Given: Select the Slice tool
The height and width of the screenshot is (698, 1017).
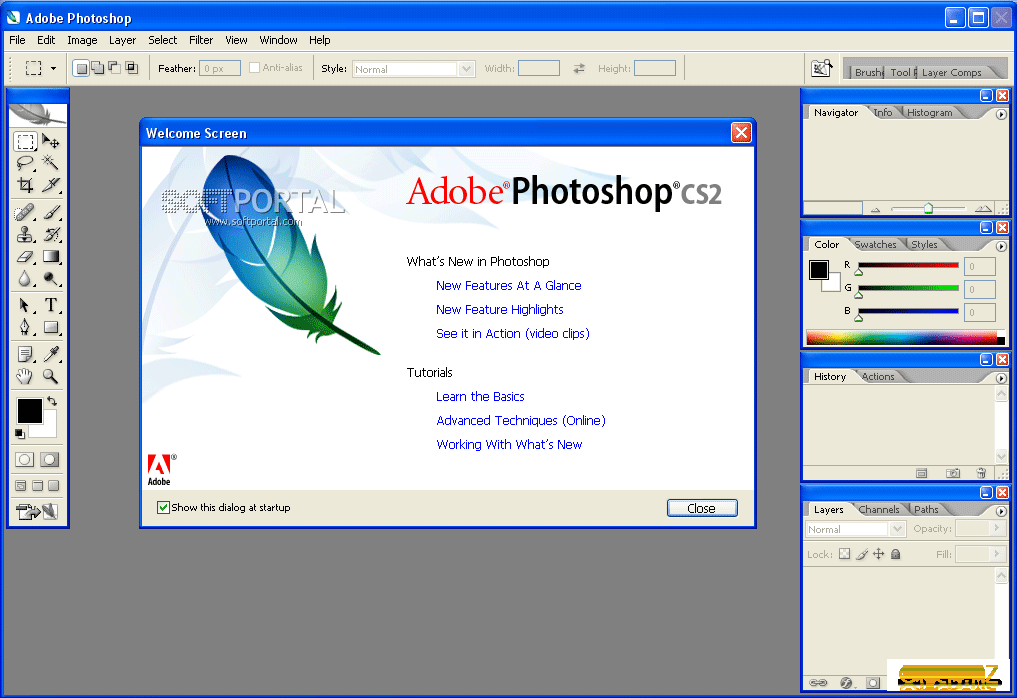Looking at the screenshot, I should click(51, 185).
